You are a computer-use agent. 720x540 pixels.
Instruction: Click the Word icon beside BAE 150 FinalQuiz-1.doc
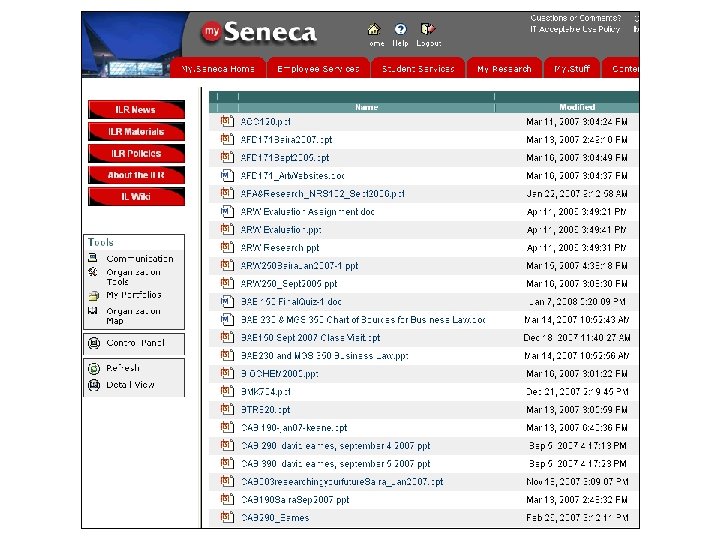click(227, 301)
